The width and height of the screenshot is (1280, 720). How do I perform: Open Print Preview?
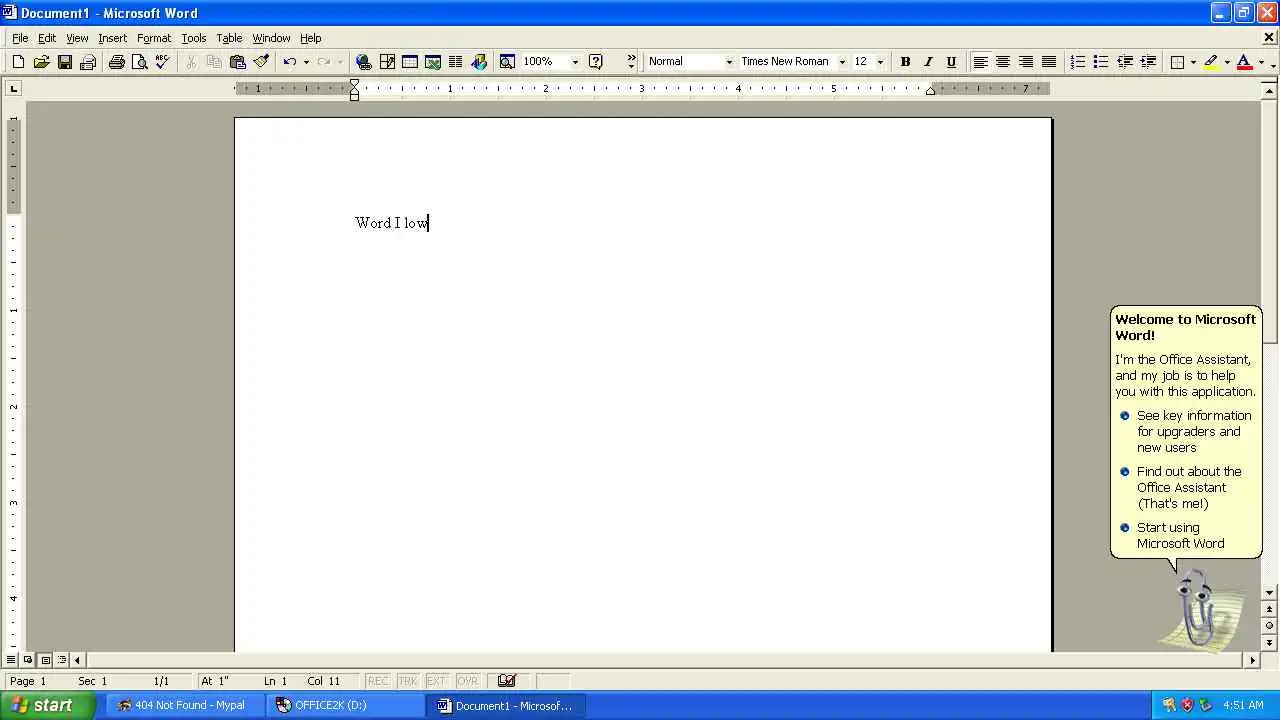coord(140,62)
